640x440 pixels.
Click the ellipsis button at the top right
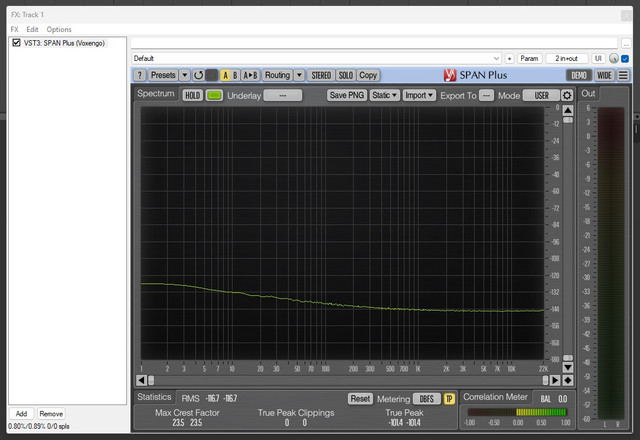626,43
